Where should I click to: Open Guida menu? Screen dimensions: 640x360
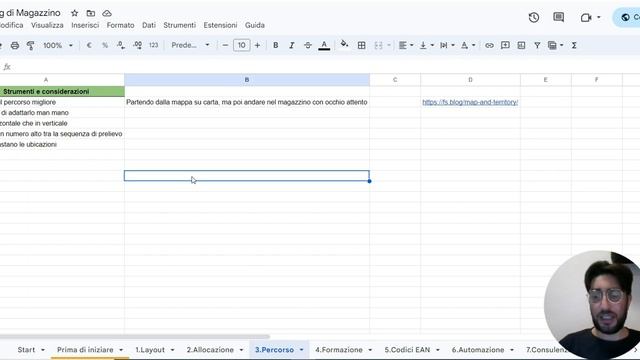tap(255, 25)
